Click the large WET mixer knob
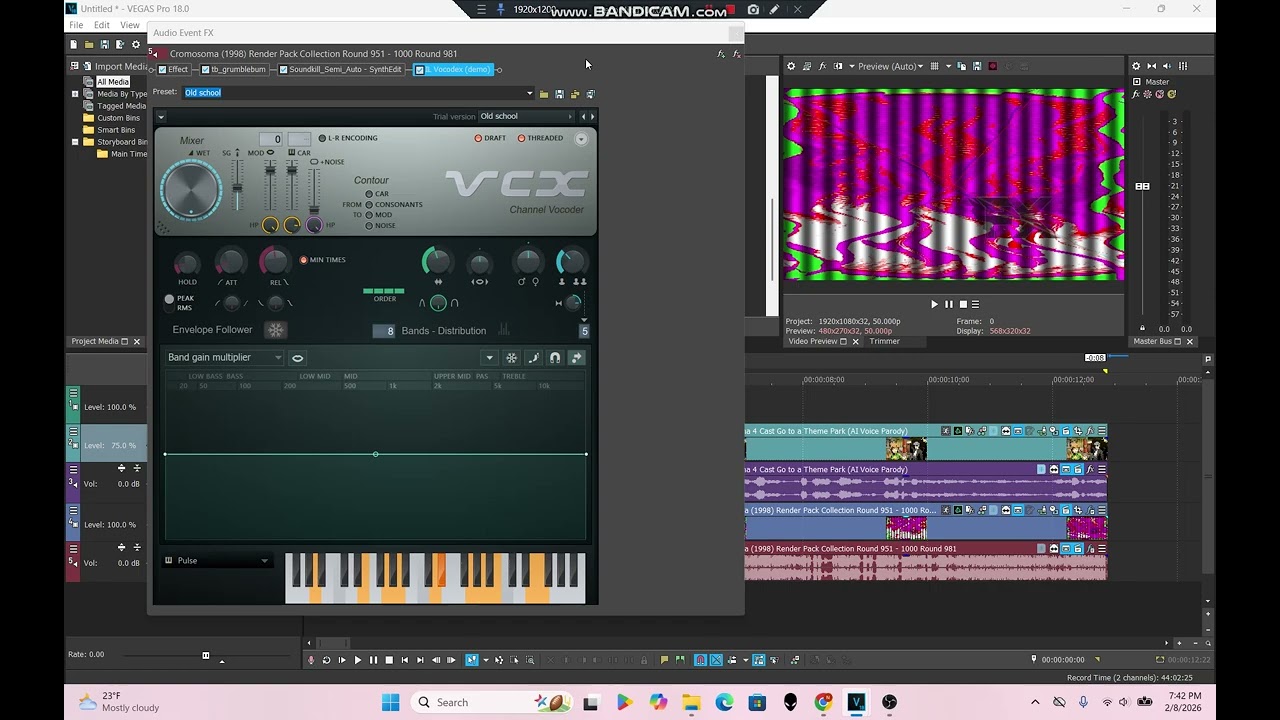Image resolution: width=1280 pixels, height=720 pixels. (191, 189)
